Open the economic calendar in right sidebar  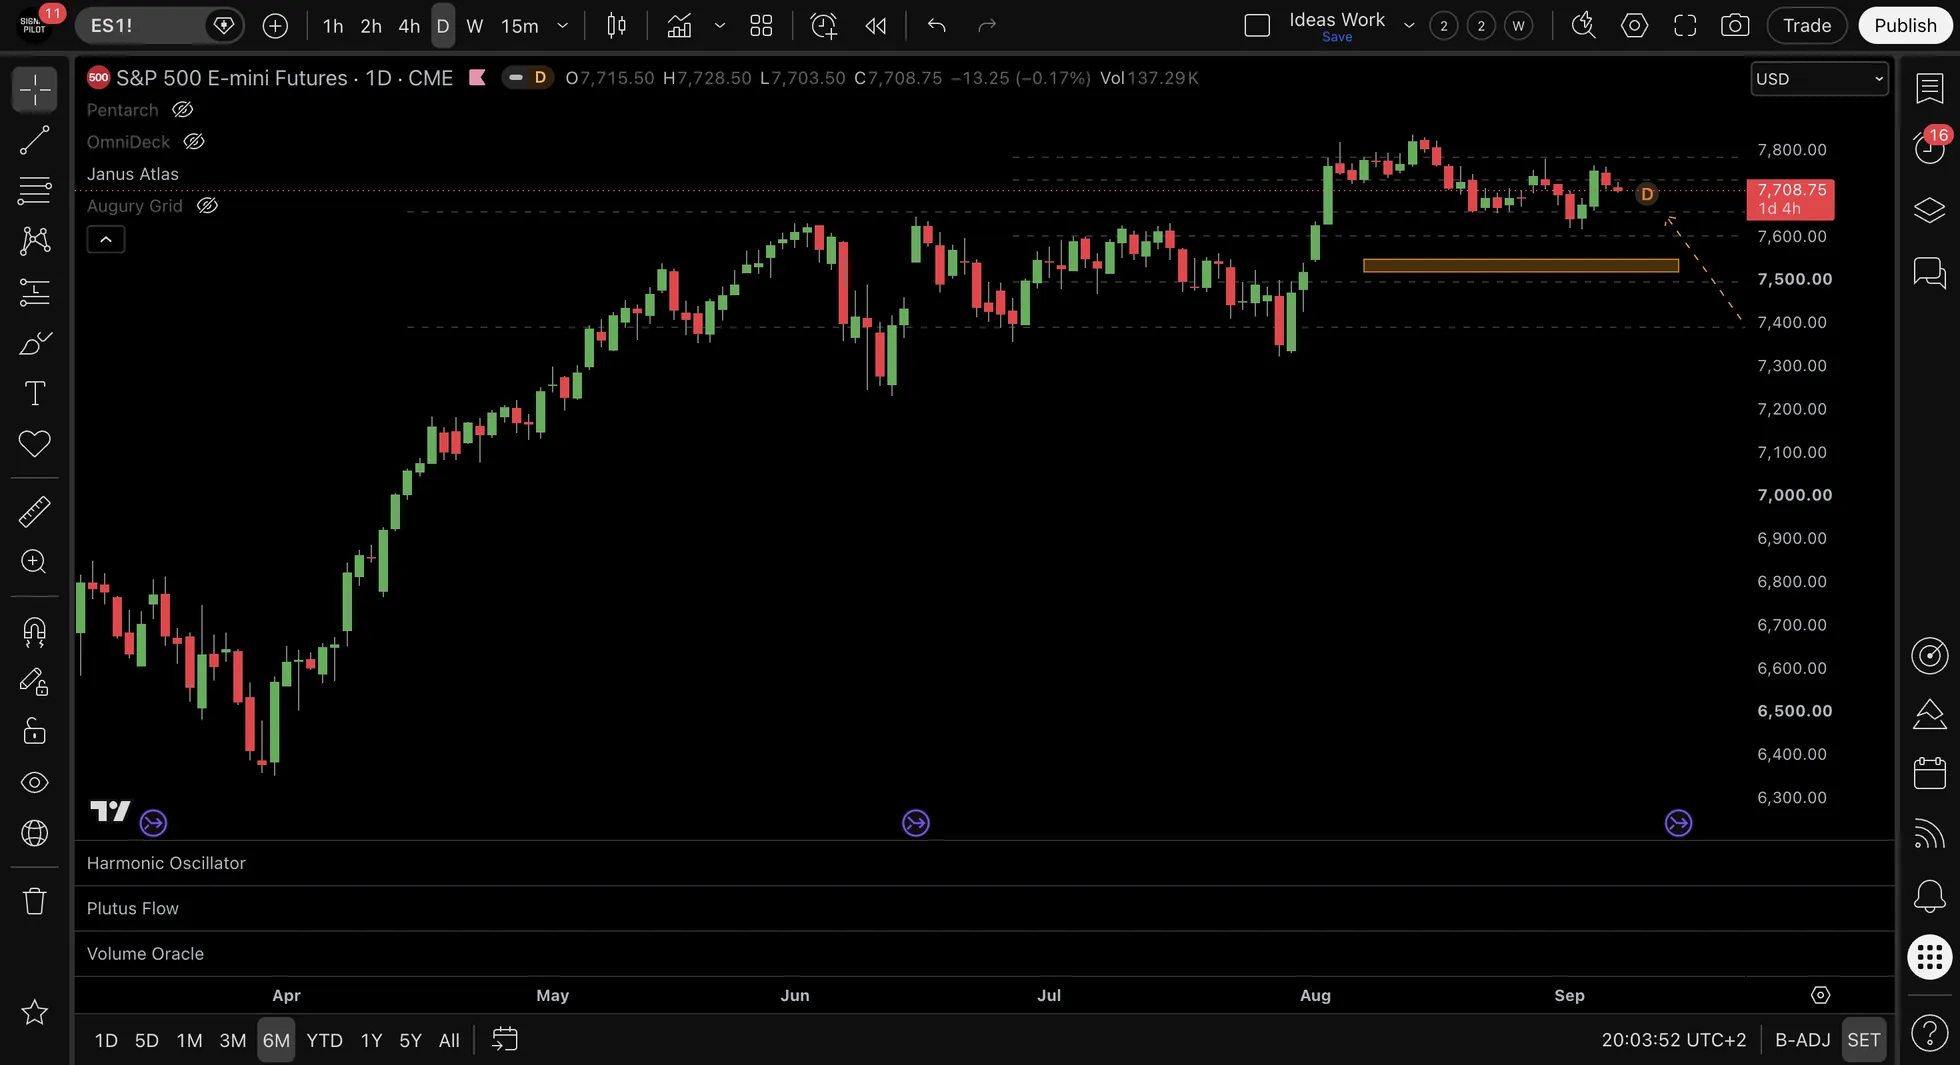tap(1929, 773)
